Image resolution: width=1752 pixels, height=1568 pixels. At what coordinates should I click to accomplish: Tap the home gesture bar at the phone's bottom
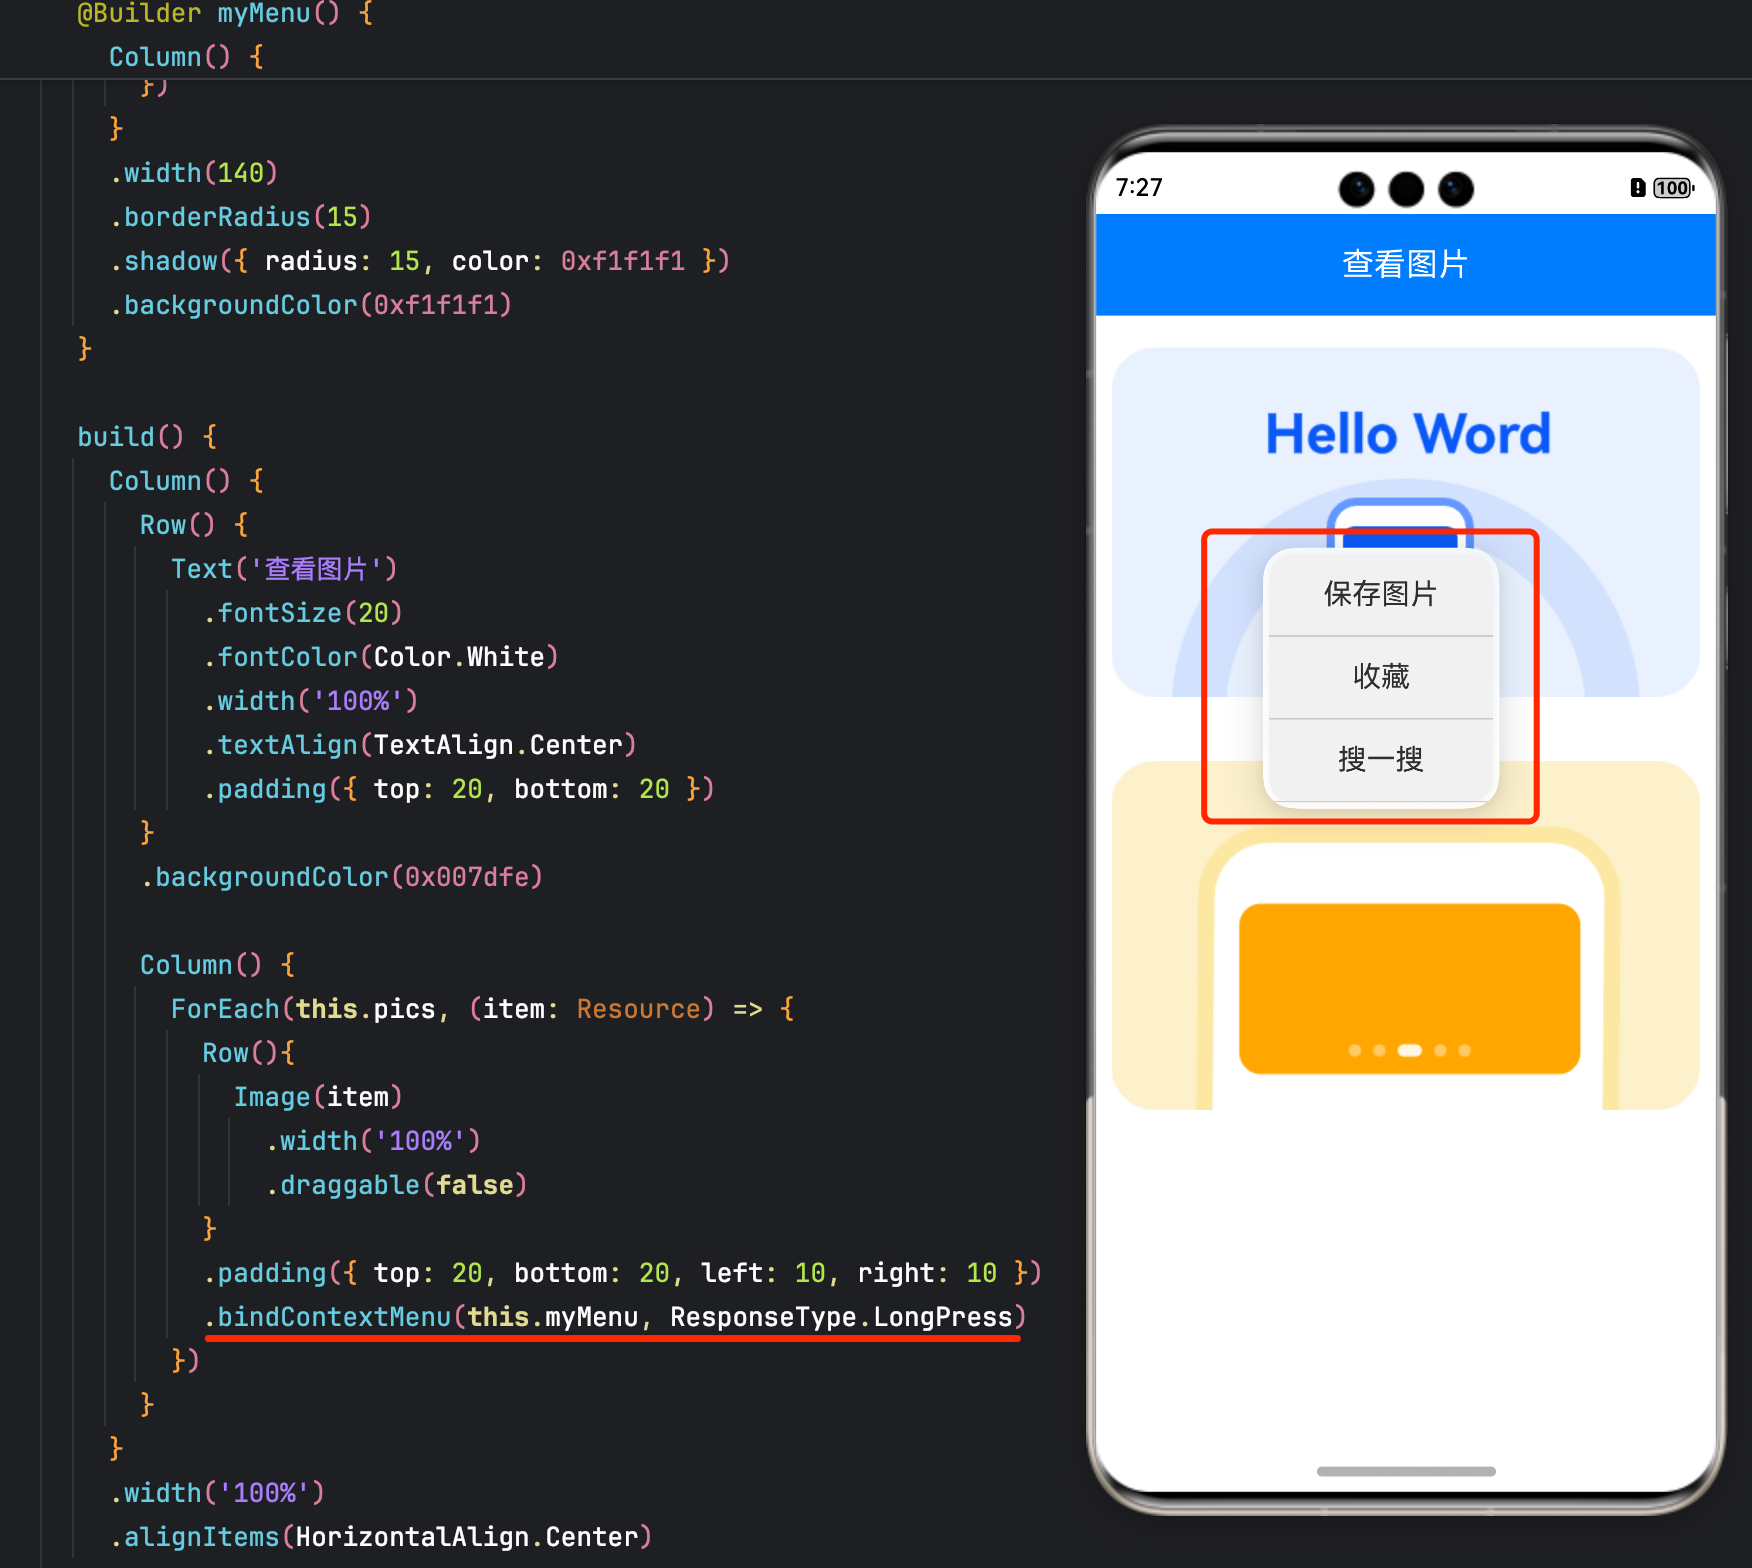pyautogui.click(x=1406, y=1471)
